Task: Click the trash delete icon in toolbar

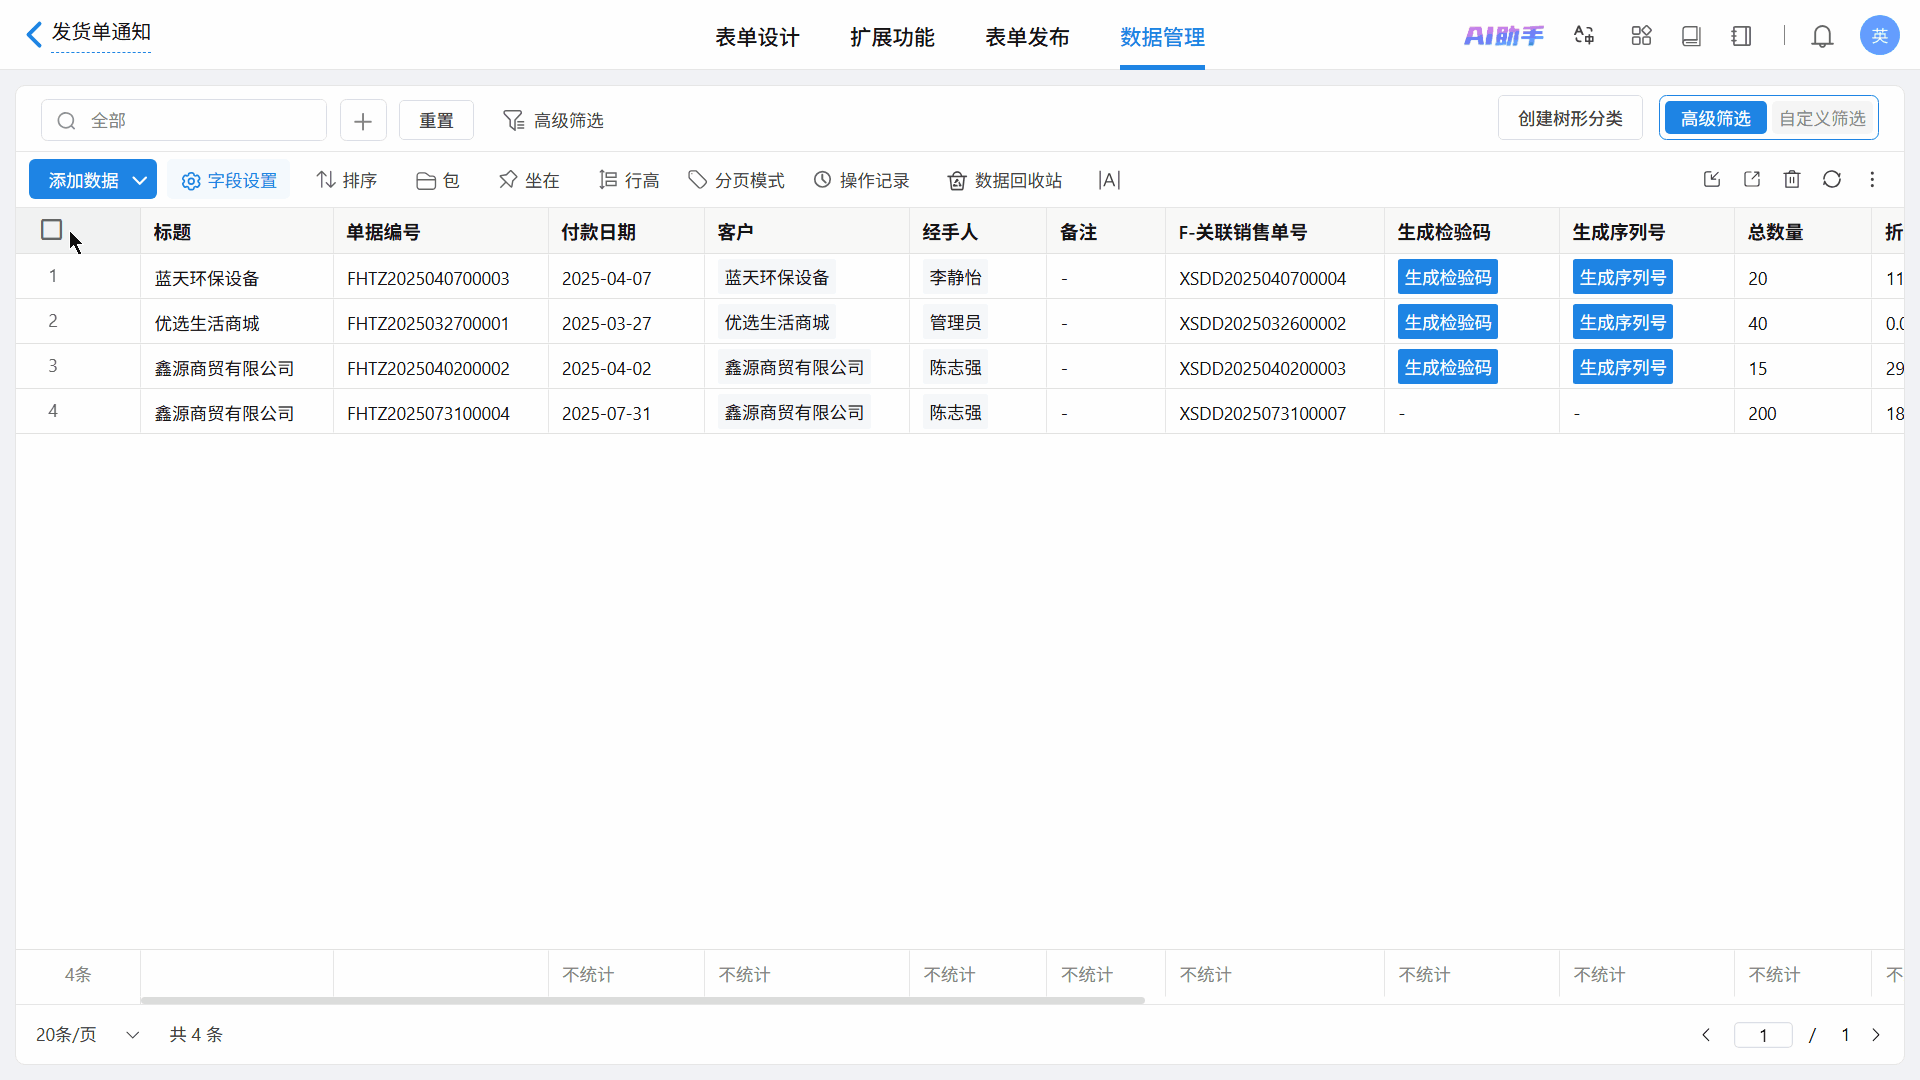Action: point(1792,179)
